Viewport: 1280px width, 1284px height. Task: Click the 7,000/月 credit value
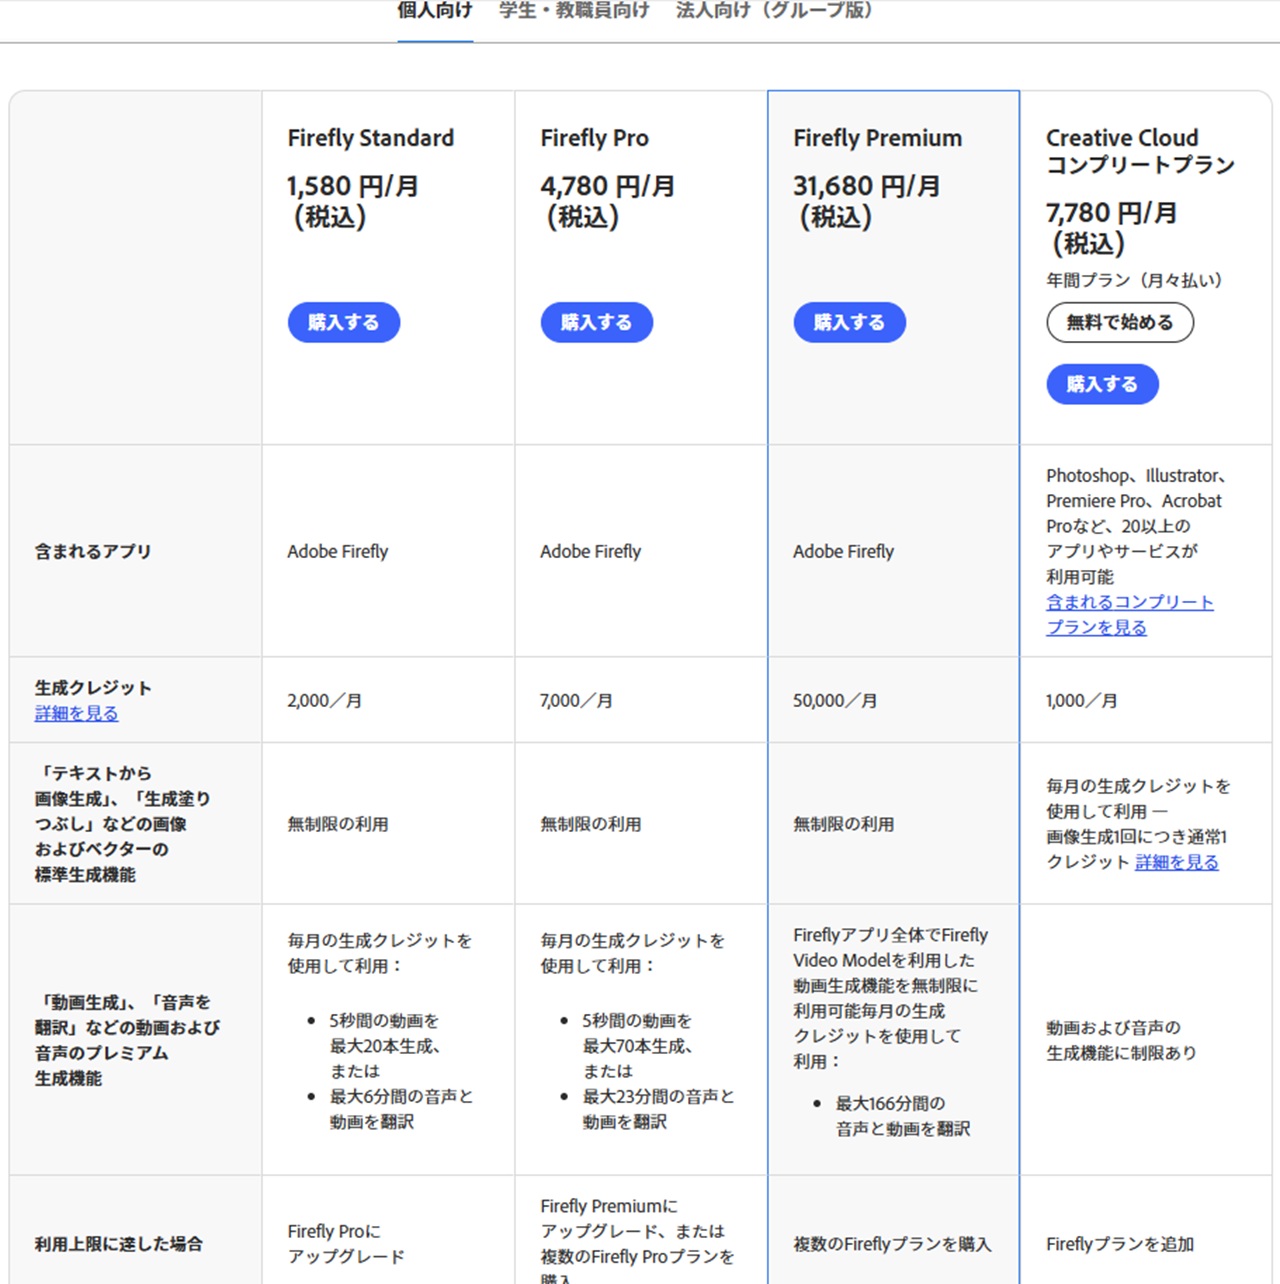[576, 700]
